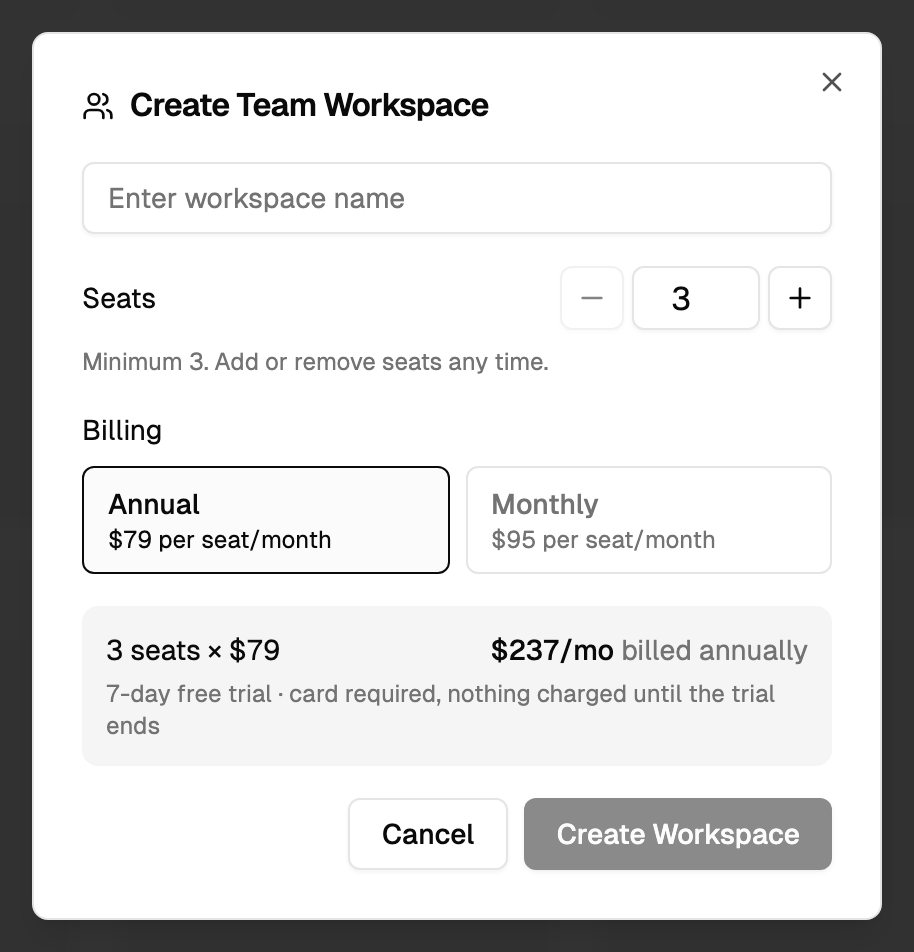
Task: Click the "Seats" label
Action: [x=119, y=298]
